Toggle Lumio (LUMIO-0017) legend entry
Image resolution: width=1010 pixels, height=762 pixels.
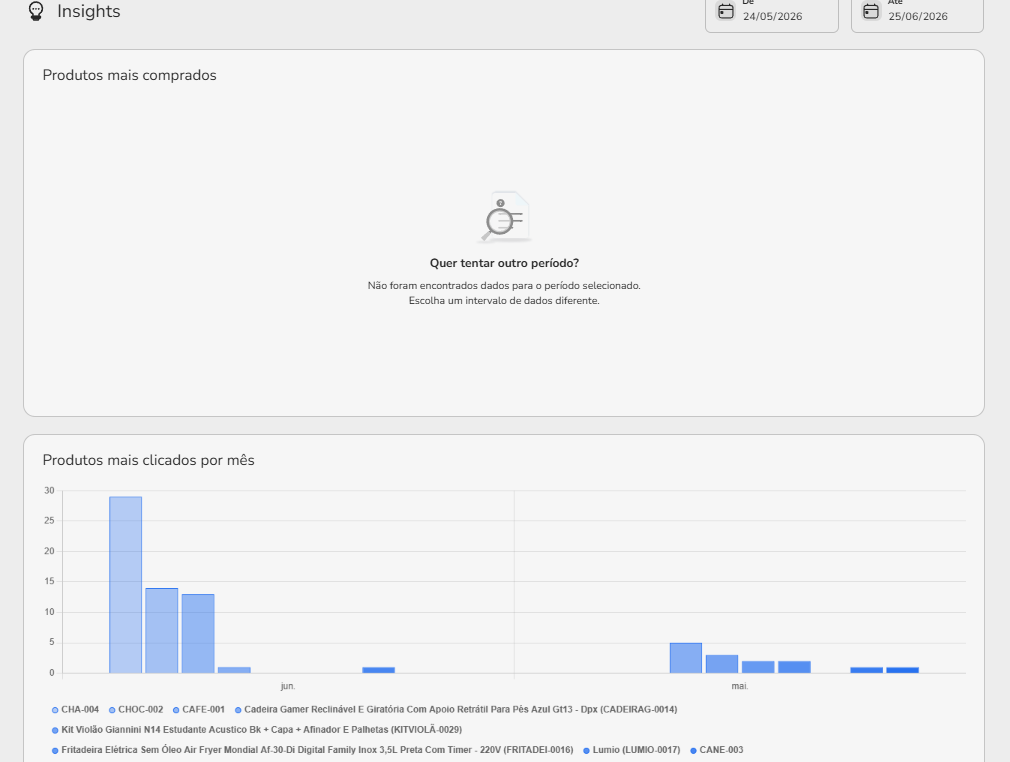(x=631, y=750)
